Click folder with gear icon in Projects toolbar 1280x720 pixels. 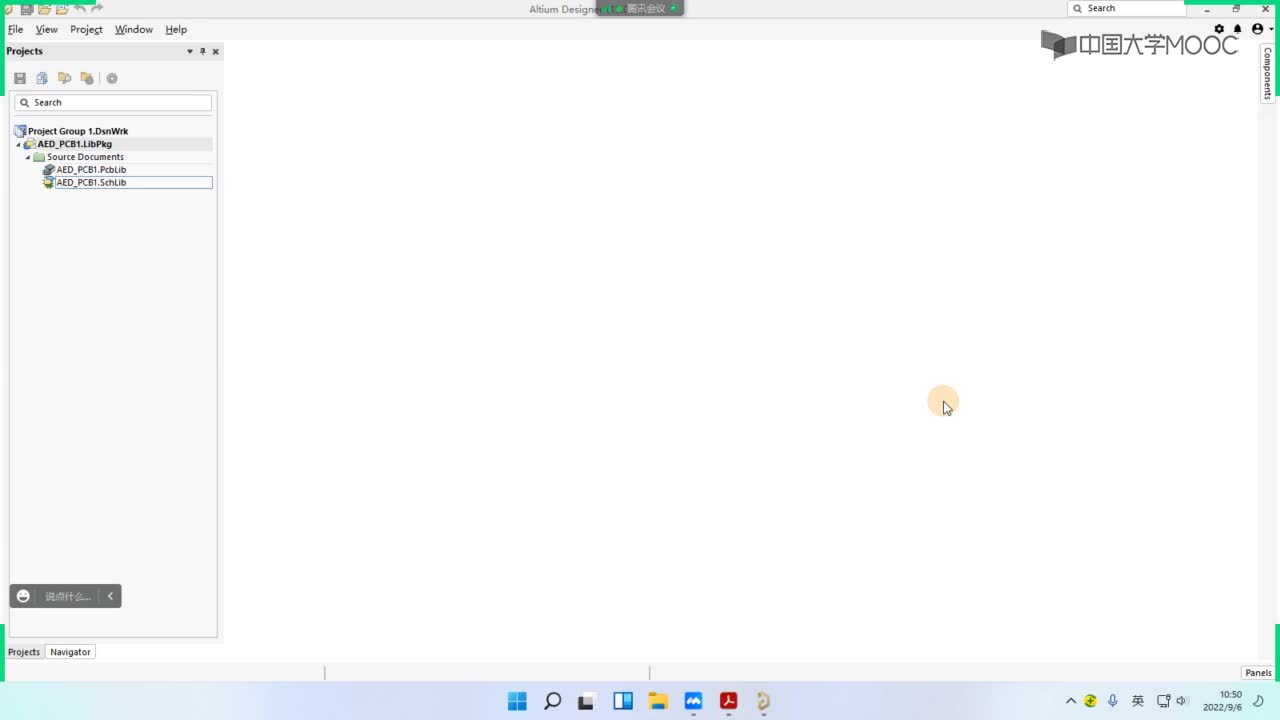pyautogui.click(x=87, y=78)
